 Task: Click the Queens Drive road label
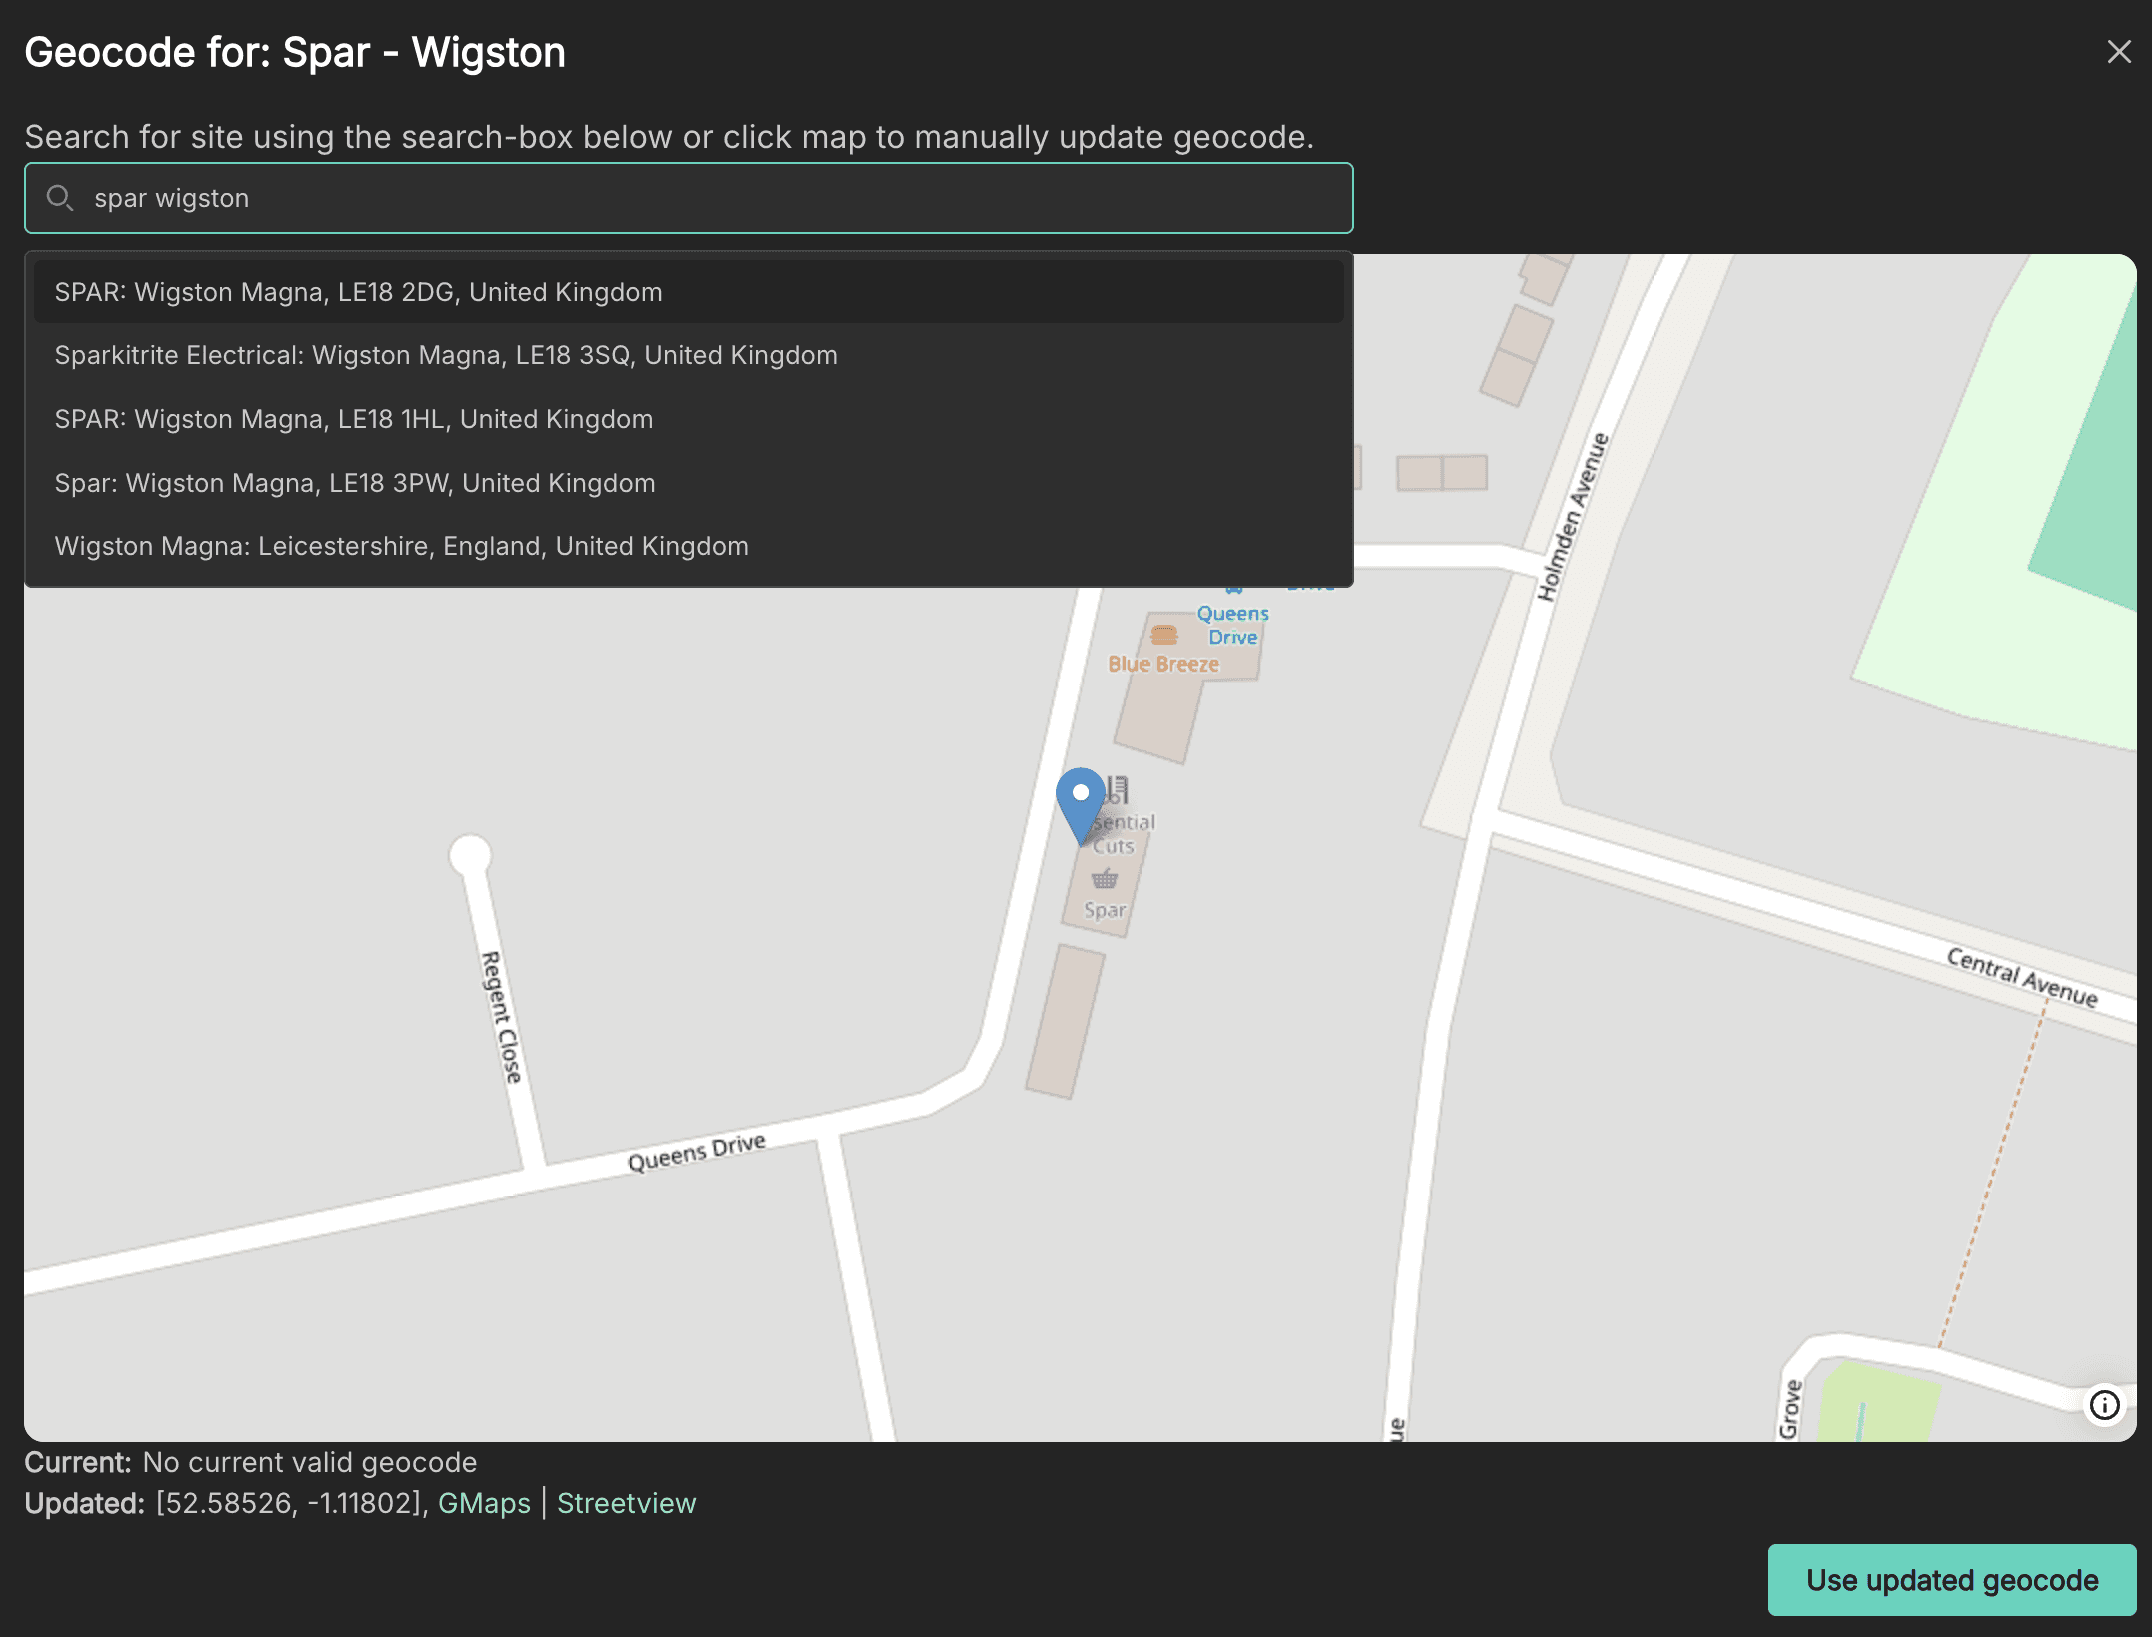coord(696,1152)
